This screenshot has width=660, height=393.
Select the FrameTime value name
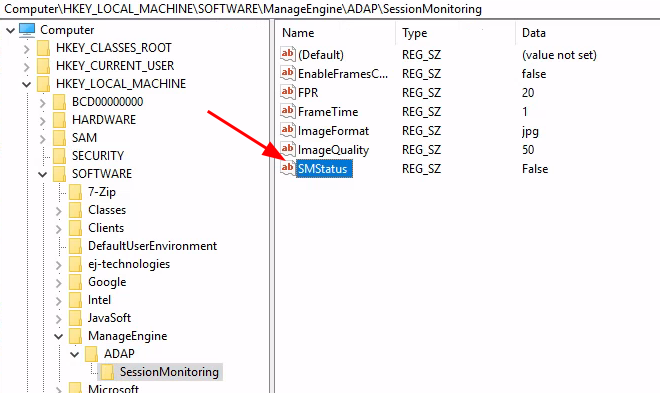pyautogui.click(x=328, y=112)
